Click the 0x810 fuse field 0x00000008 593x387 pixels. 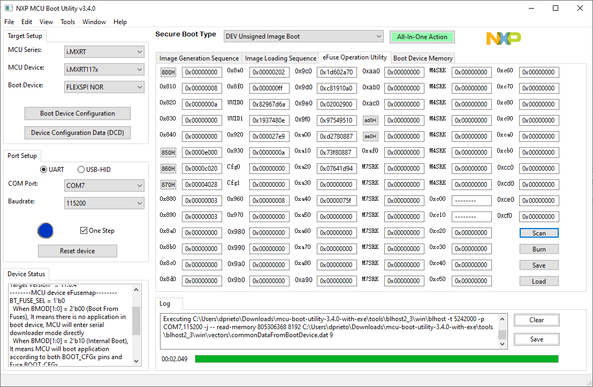coord(202,88)
